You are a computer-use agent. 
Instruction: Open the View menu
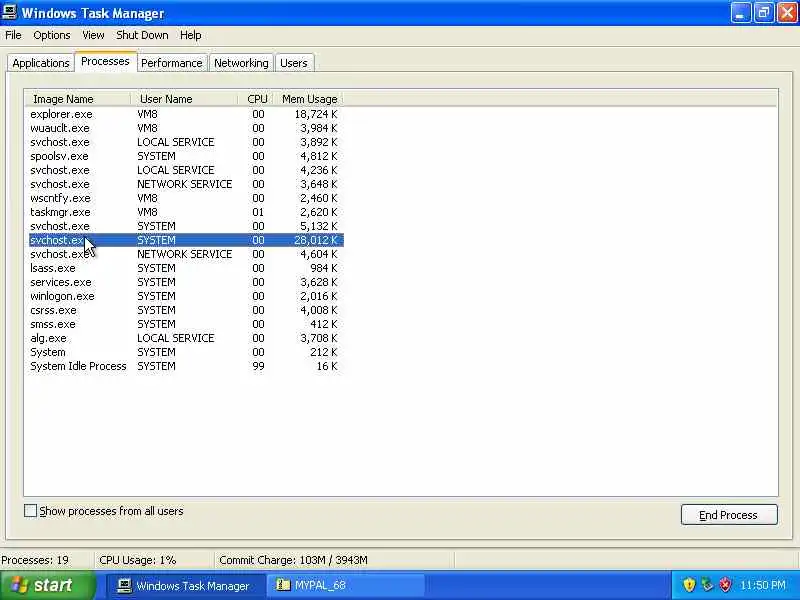pyautogui.click(x=93, y=35)
